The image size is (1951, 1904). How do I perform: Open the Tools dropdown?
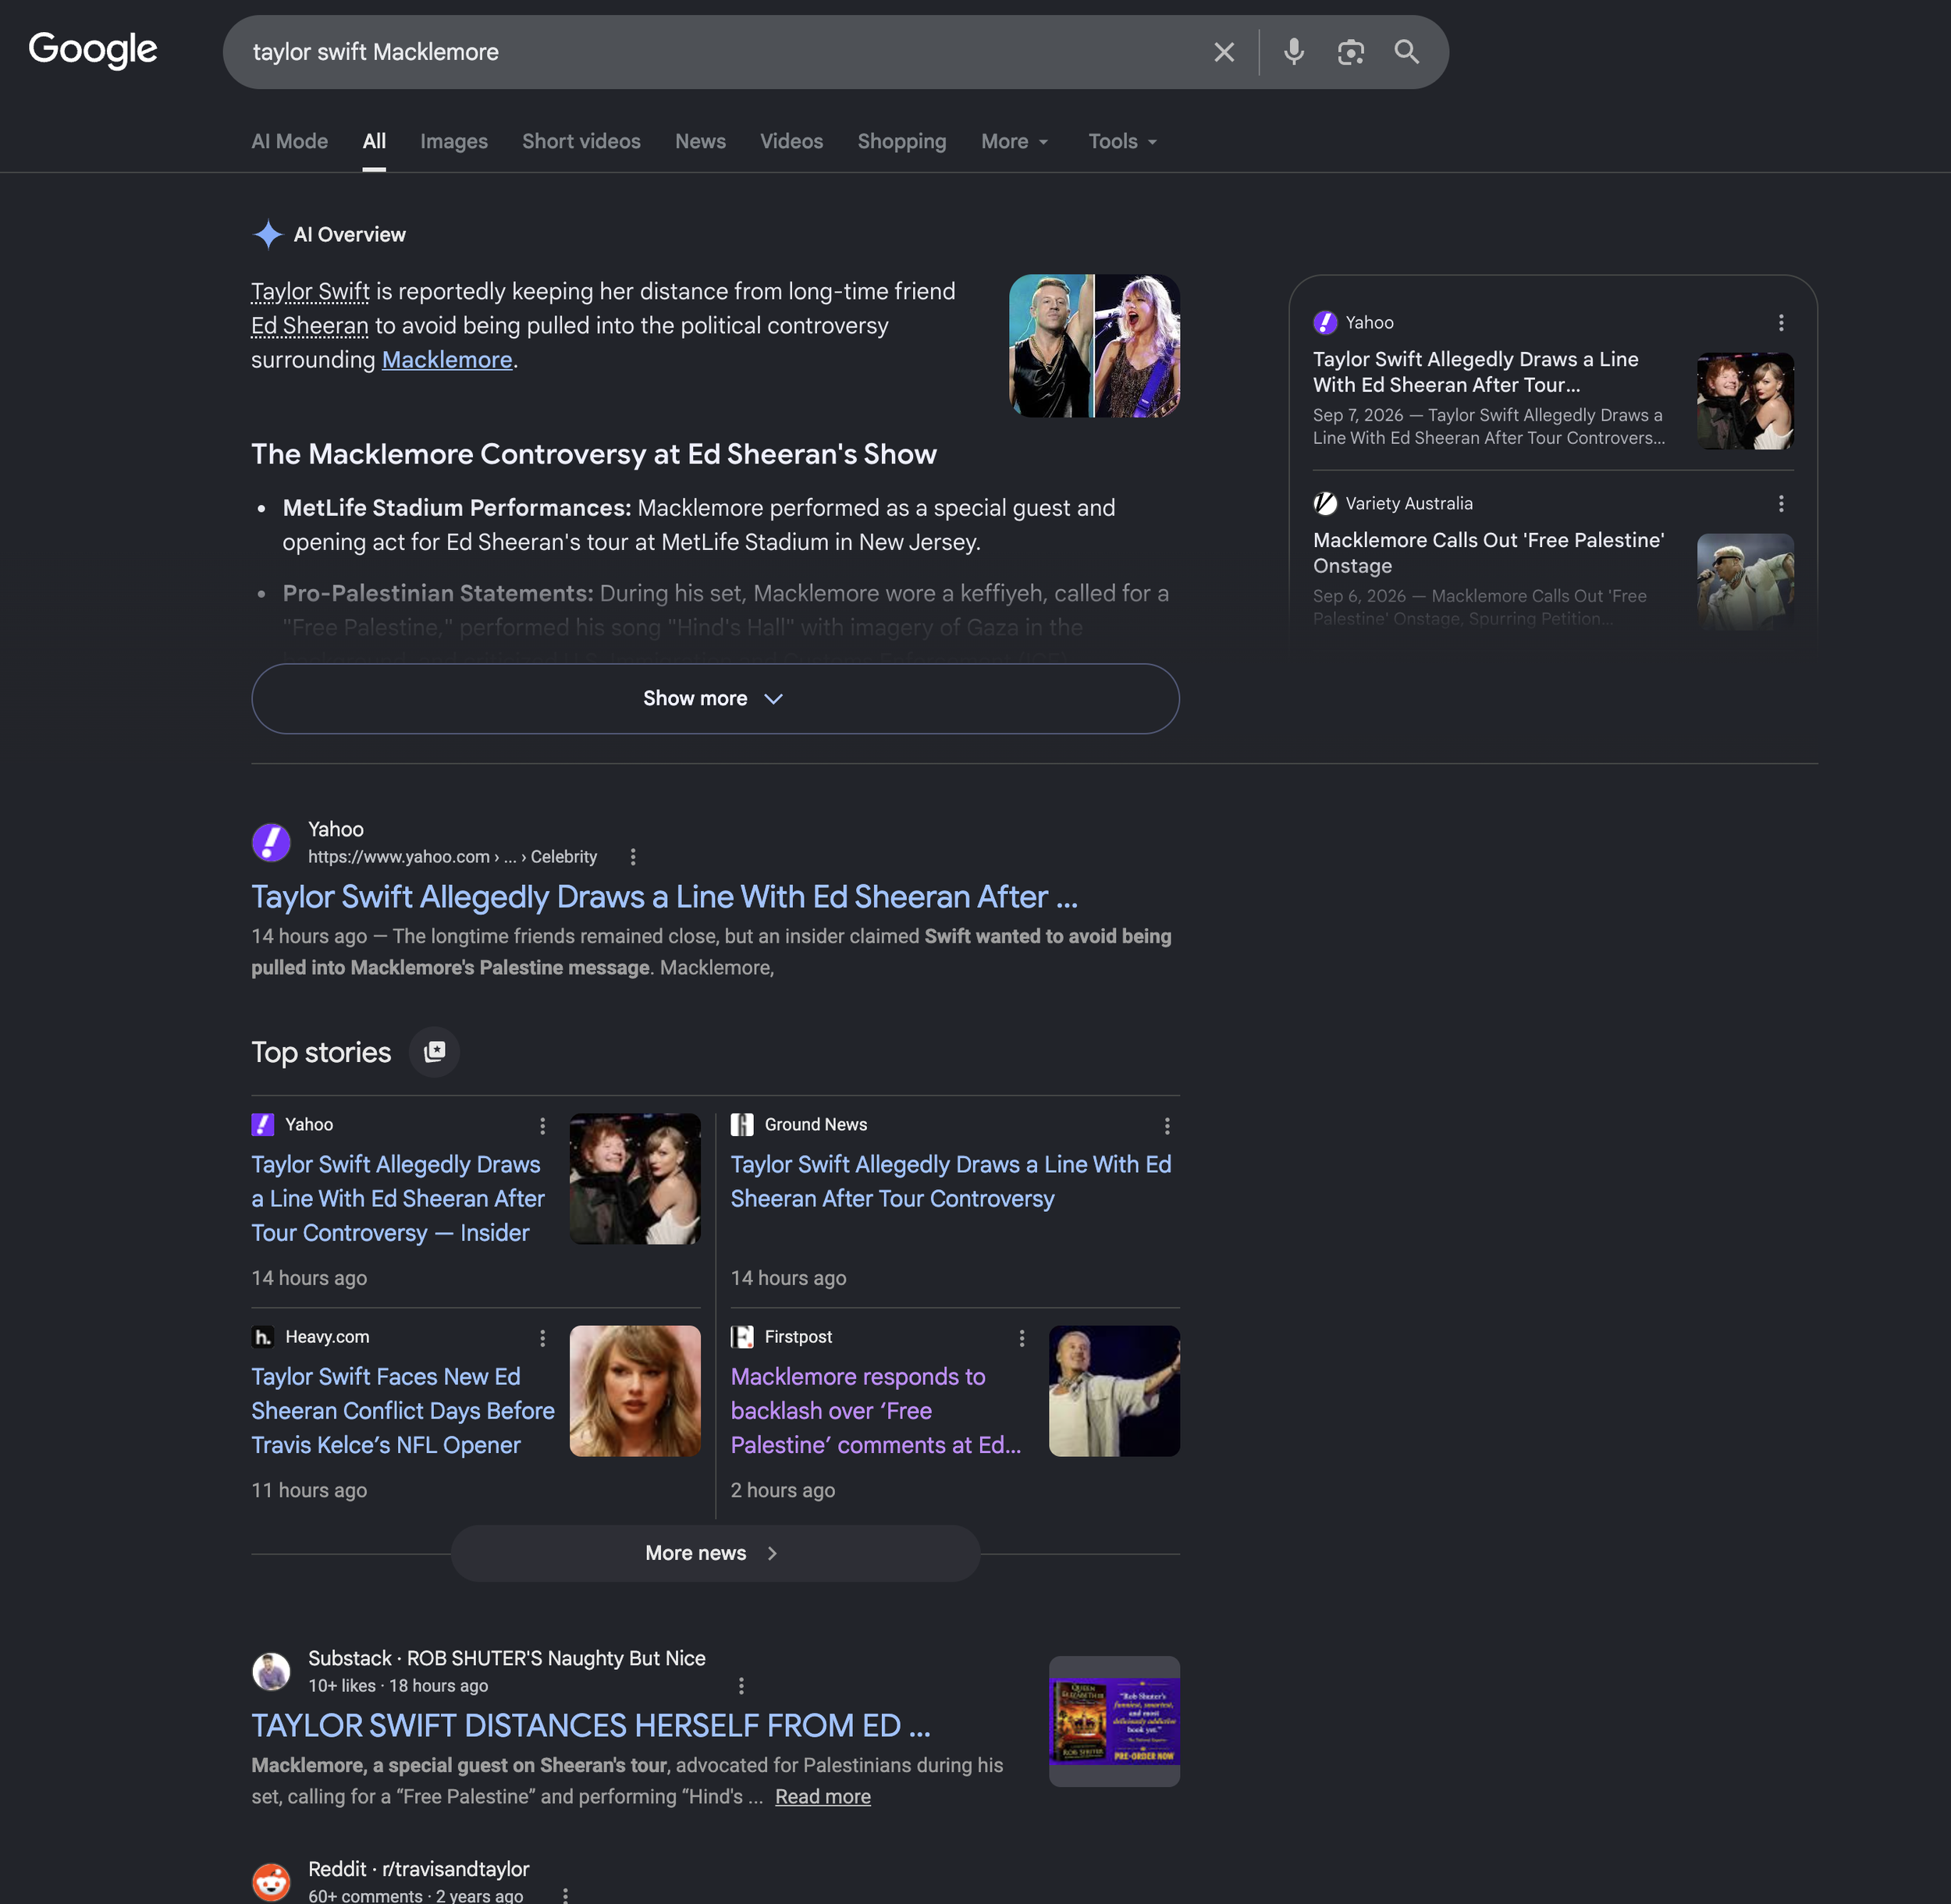(x=1122, y=142)
